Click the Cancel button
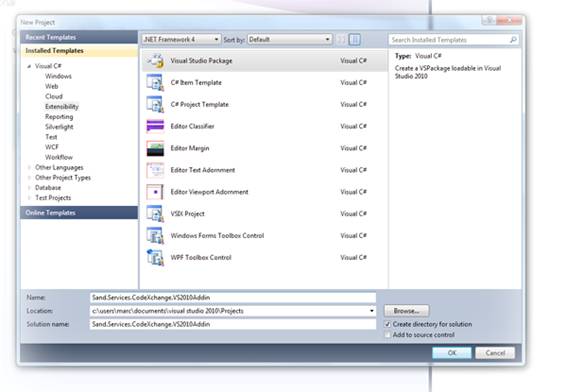This screenshot has height=392, width=567. 495,353
